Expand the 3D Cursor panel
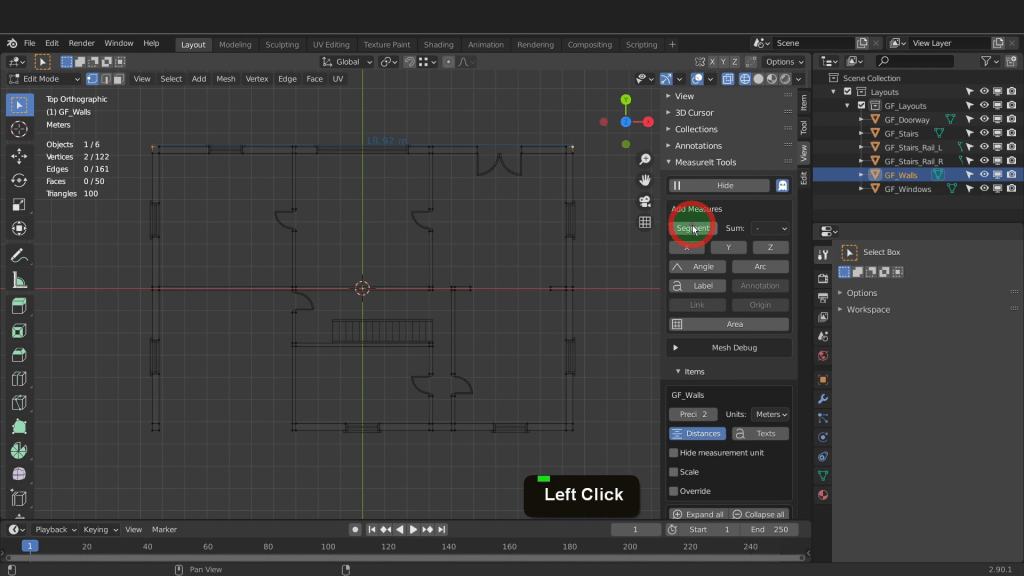 coord(694,113)
